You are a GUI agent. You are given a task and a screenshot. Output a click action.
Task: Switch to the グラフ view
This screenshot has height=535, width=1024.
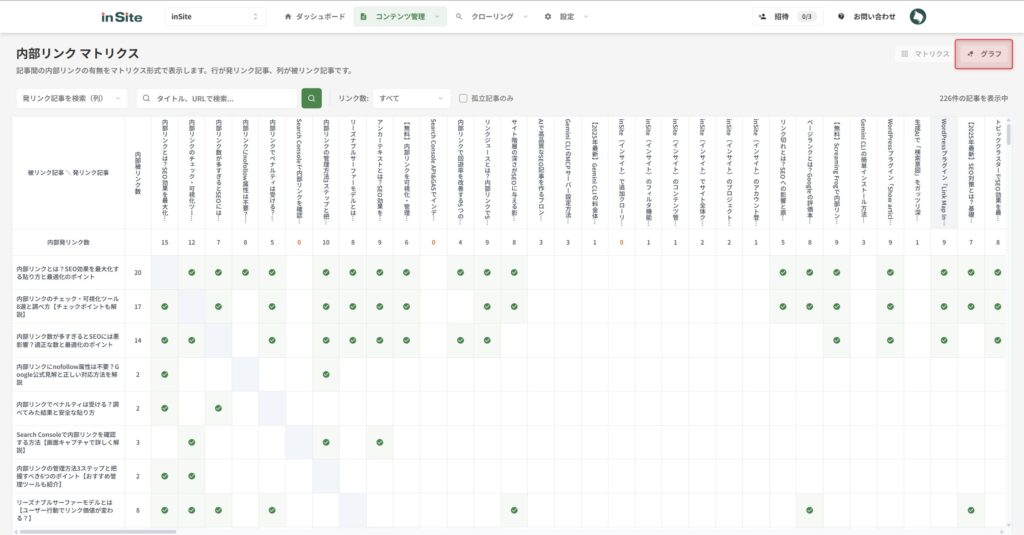coord(984,54)
